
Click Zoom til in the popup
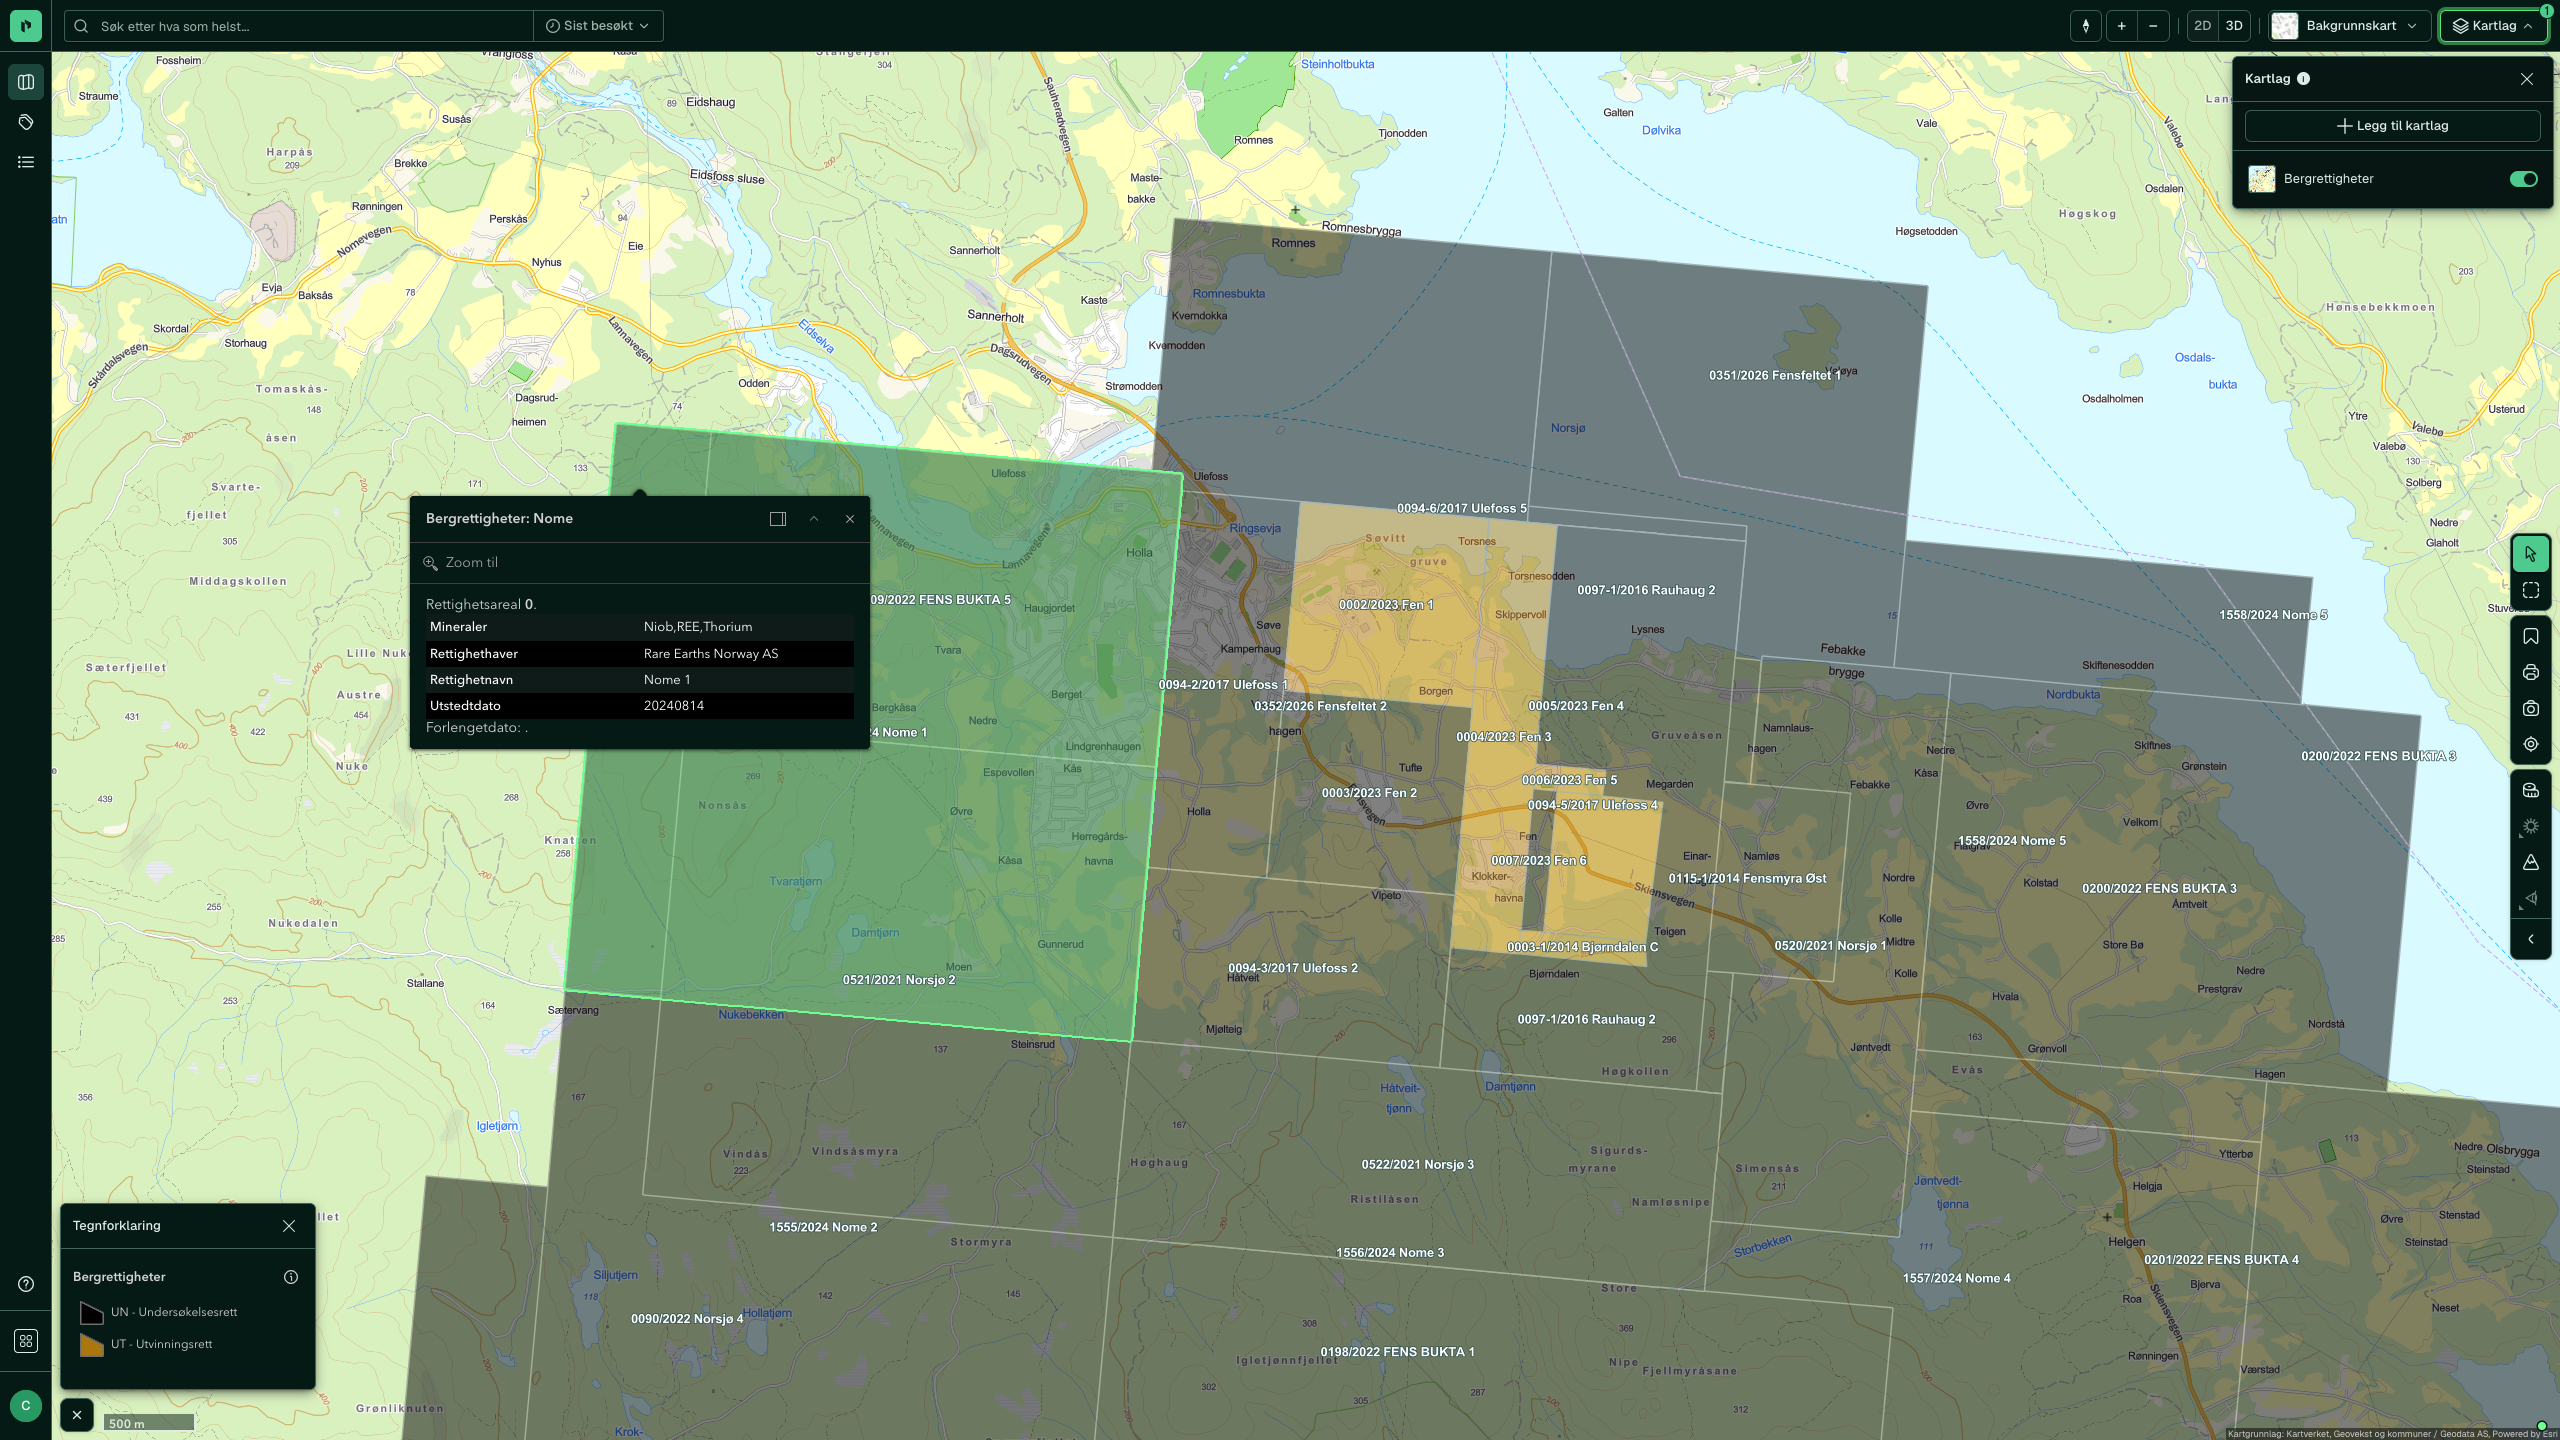(461, 563)
